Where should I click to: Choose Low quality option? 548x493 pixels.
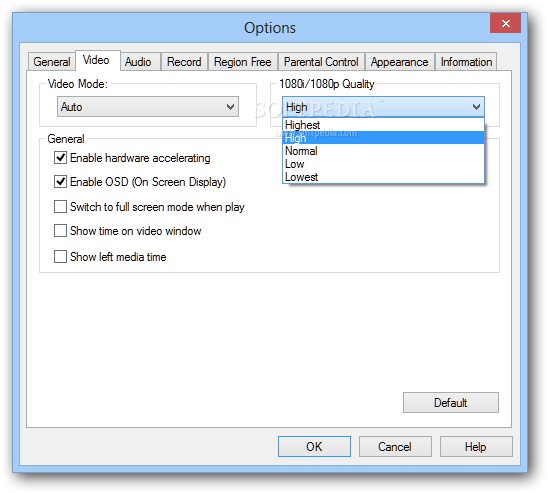pos(383,164)
